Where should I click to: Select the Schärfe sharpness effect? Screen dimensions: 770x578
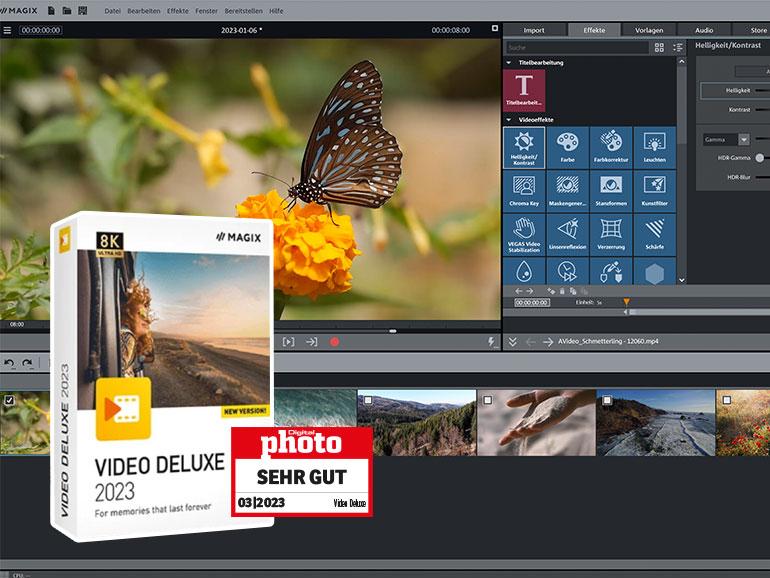pyautogui.click(x=654, y=234)
